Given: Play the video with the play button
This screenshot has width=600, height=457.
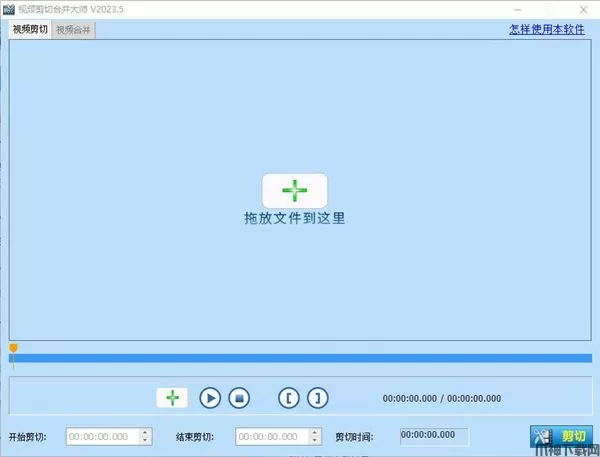Looking at the screenshot, I should 210,398.
